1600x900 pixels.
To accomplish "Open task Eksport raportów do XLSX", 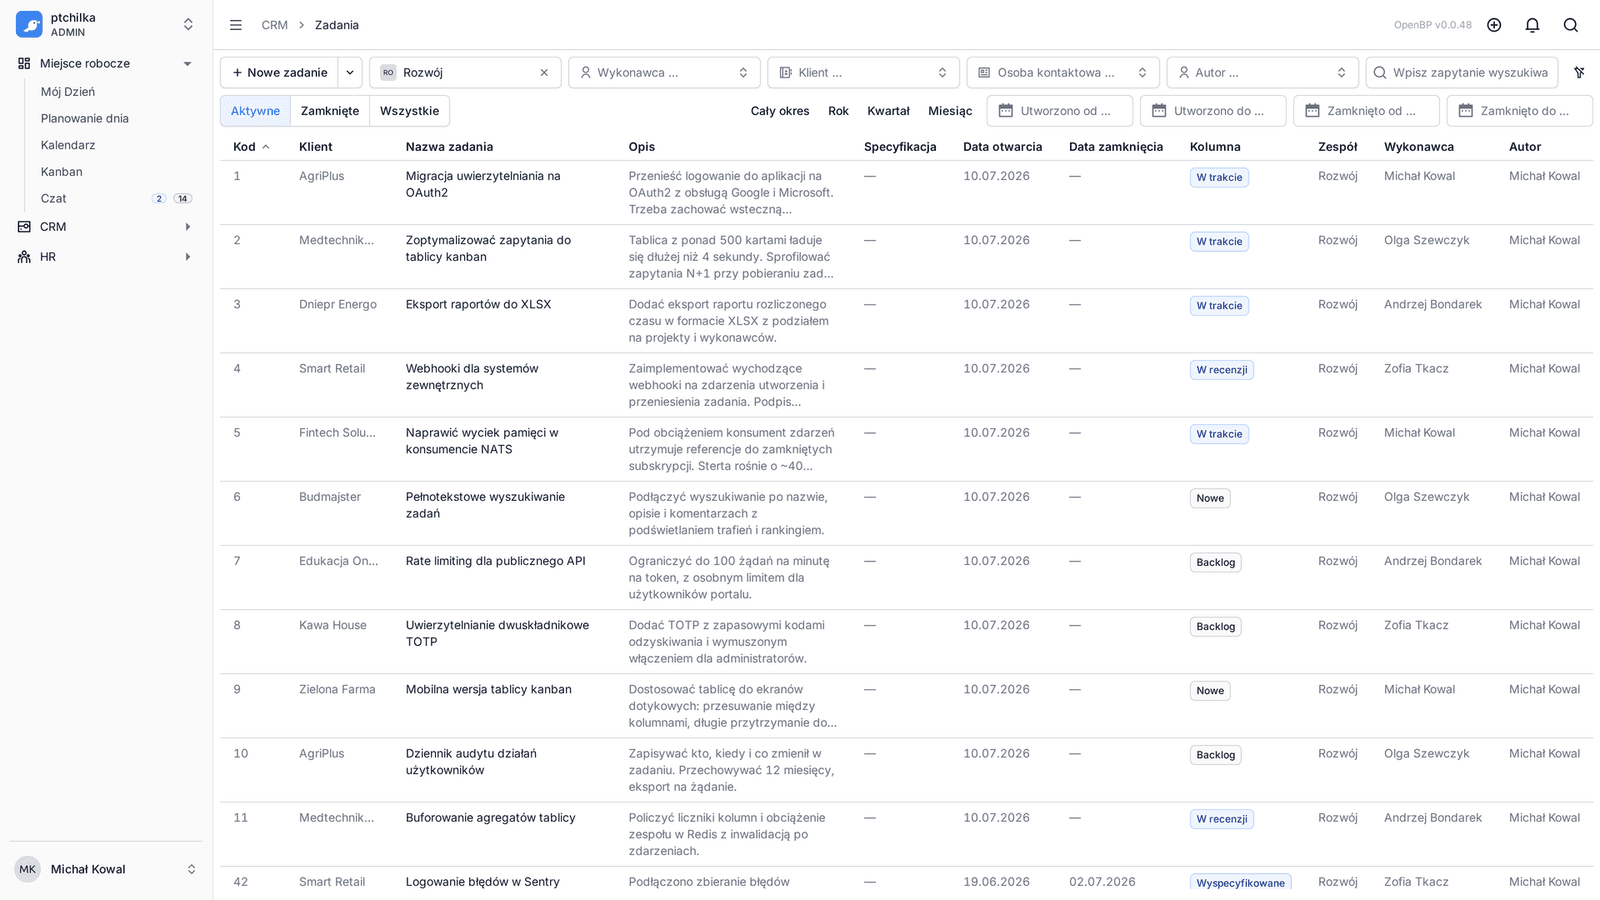I will [x=478, y=305].
